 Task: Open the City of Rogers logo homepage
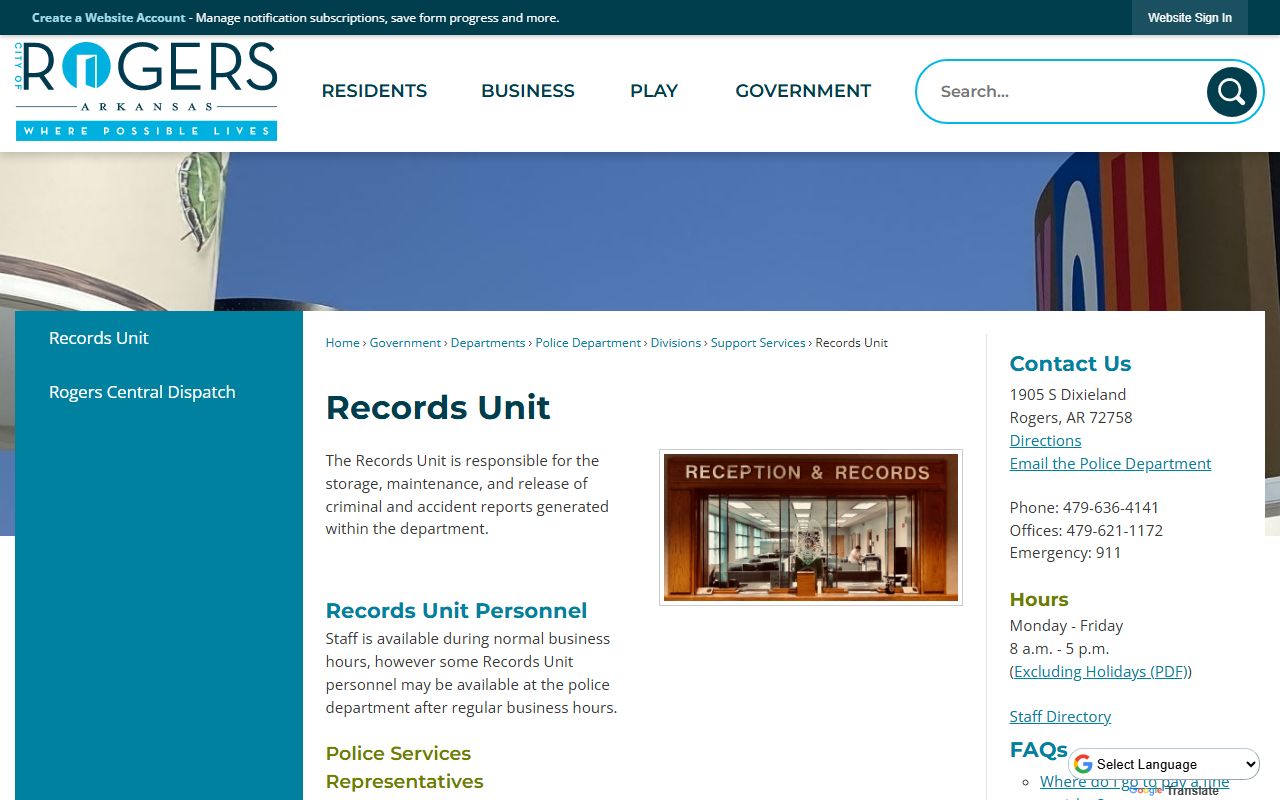tap(146, 91)
